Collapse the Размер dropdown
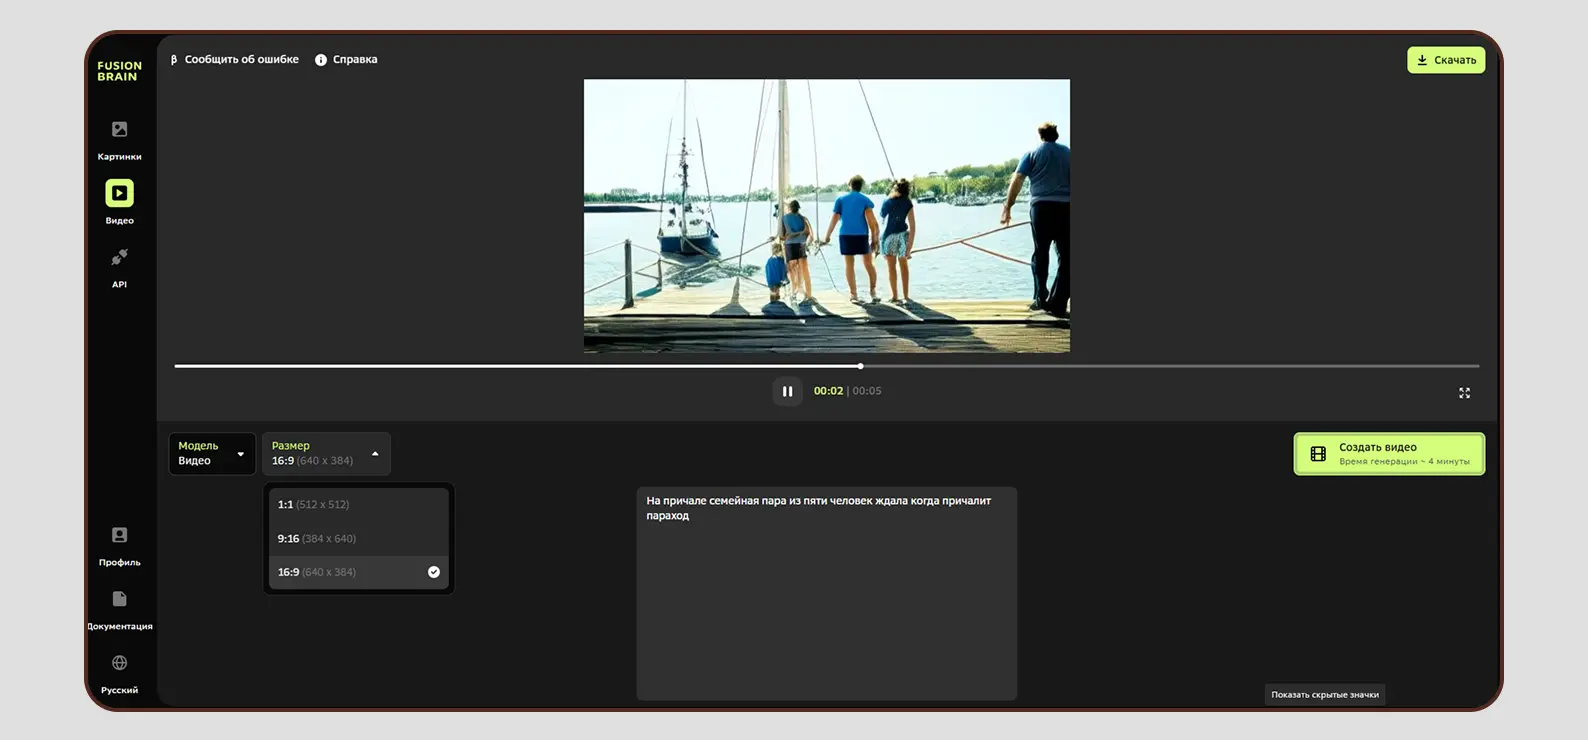The image size is (1588, 740). pos(326,453)
